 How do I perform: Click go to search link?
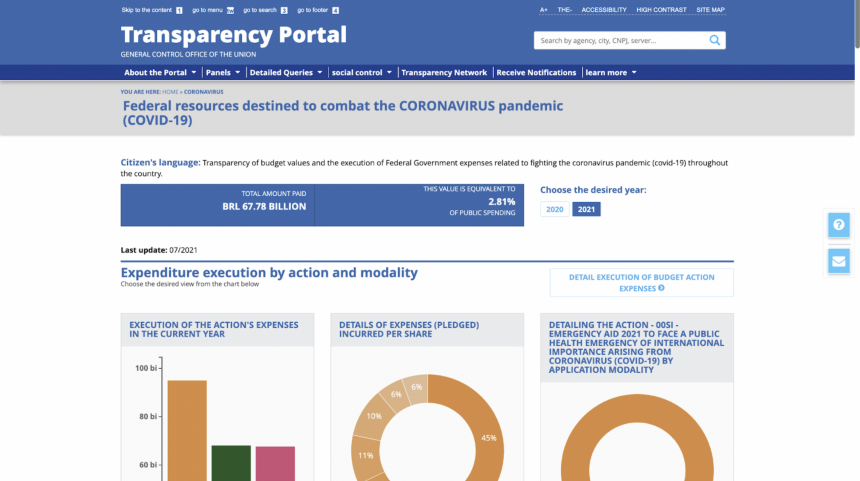[x=265, y=10]
